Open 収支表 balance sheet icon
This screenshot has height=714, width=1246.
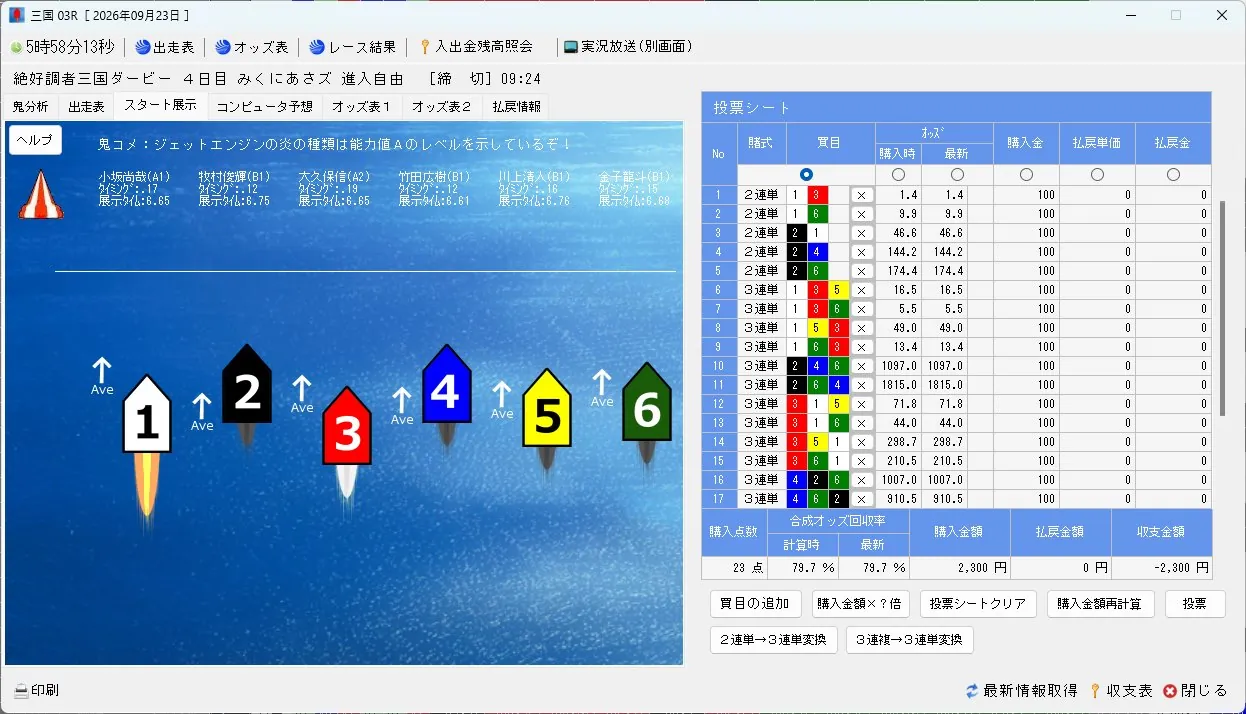point(1095,691)
